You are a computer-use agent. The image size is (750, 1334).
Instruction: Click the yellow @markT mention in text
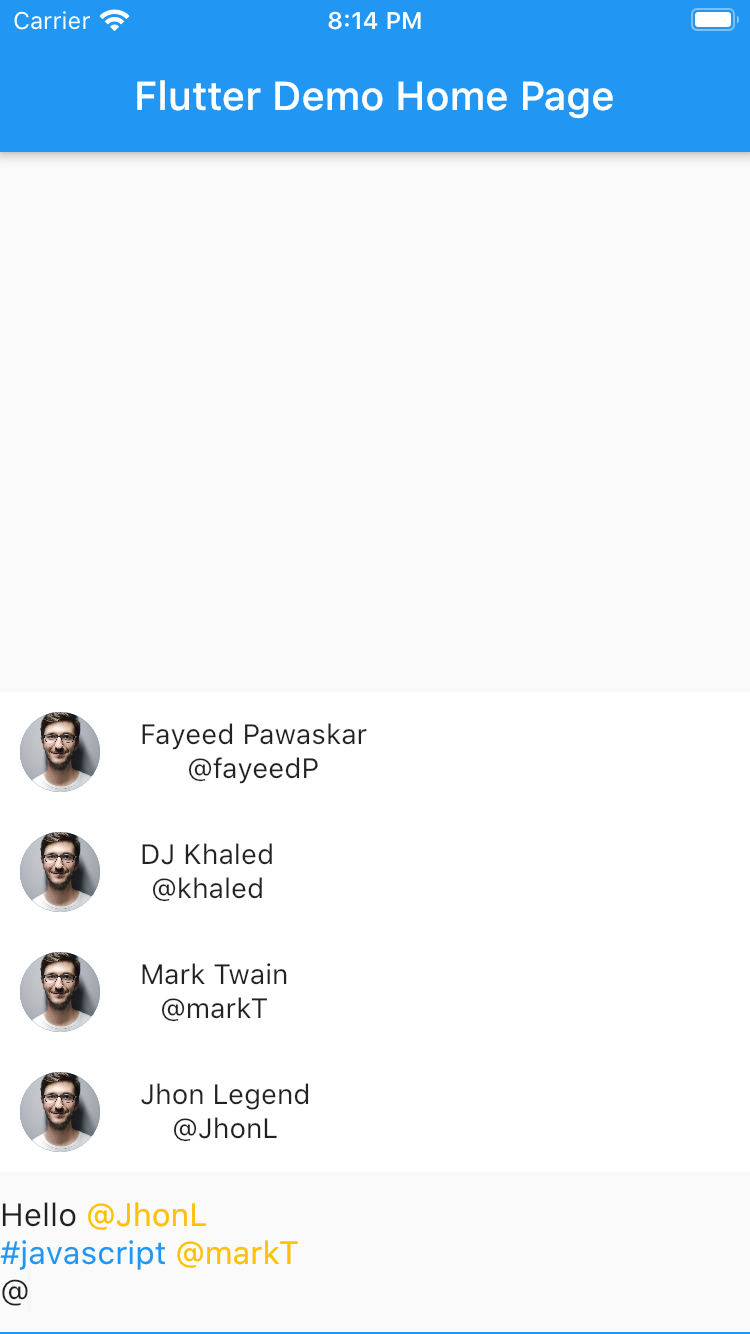pyautogui.click(x=237, y=1254)
